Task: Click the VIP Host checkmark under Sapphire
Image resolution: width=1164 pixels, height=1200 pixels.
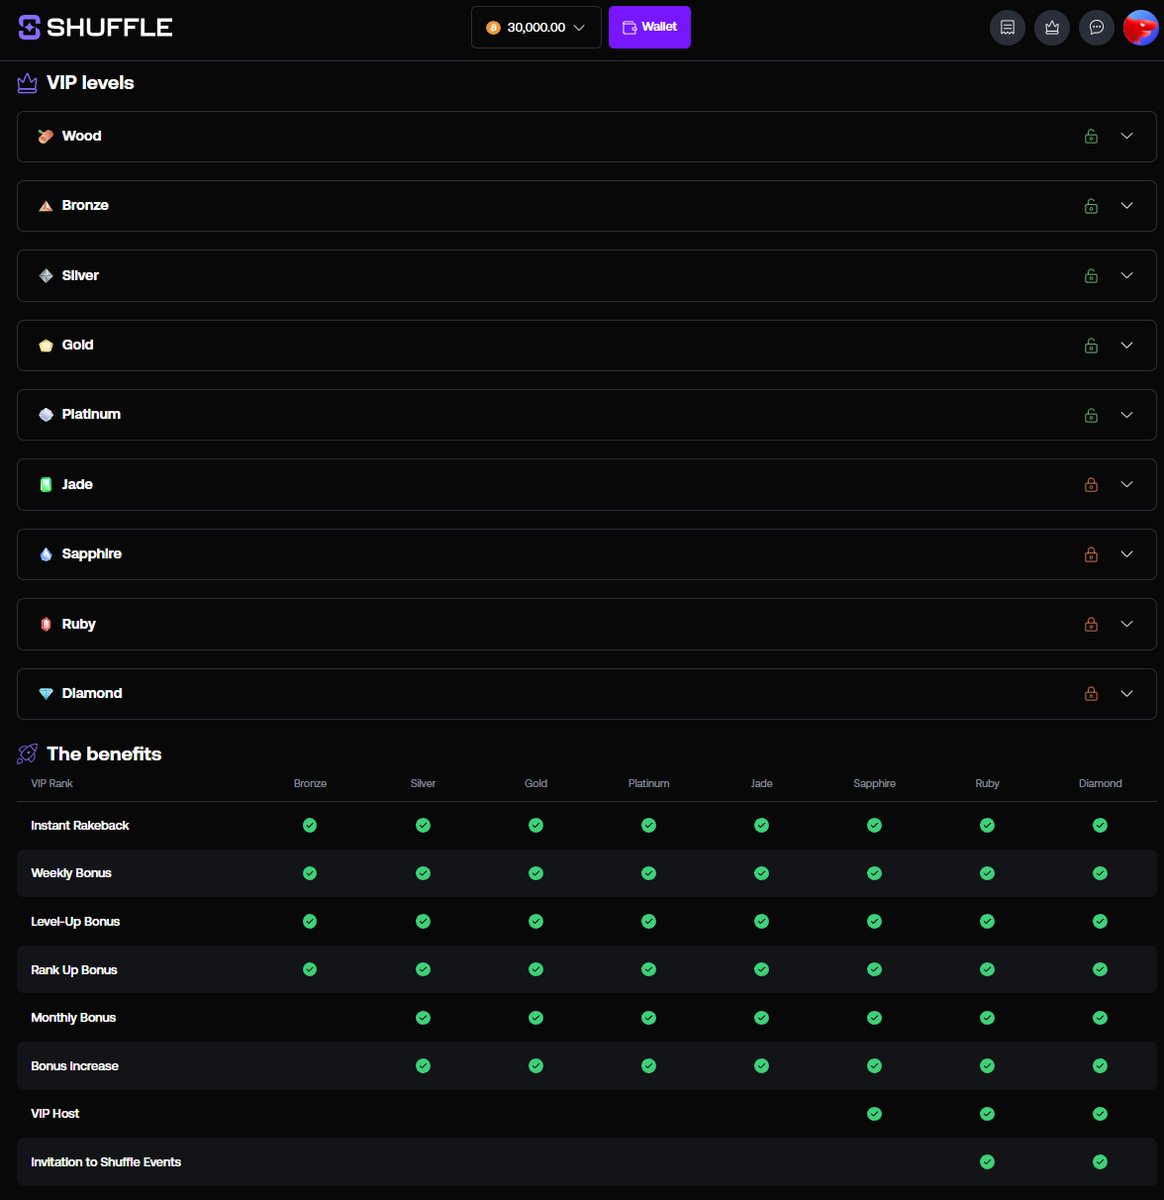Action: tap(875, 1114)
